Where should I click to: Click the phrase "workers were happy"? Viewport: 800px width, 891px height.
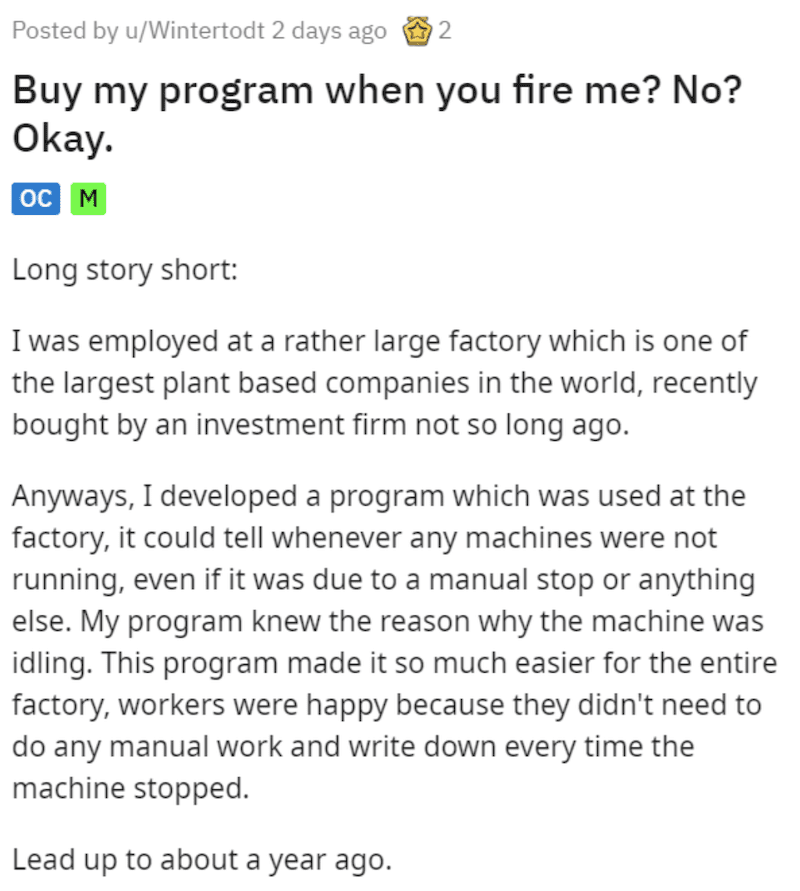tap(253, 705)
